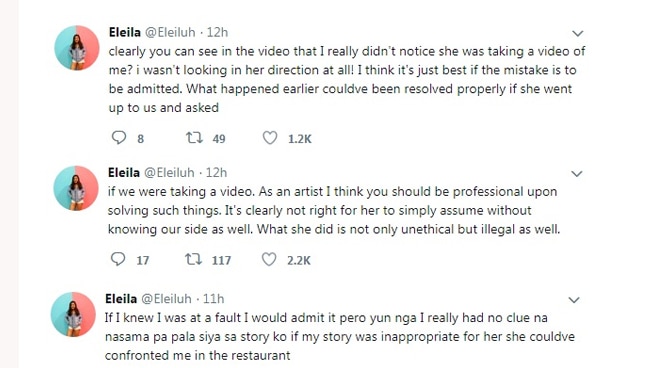Open the 12h timestamp of first tweet
The width and height of the screenshot is (660, 368).
[x=217, y=32]
